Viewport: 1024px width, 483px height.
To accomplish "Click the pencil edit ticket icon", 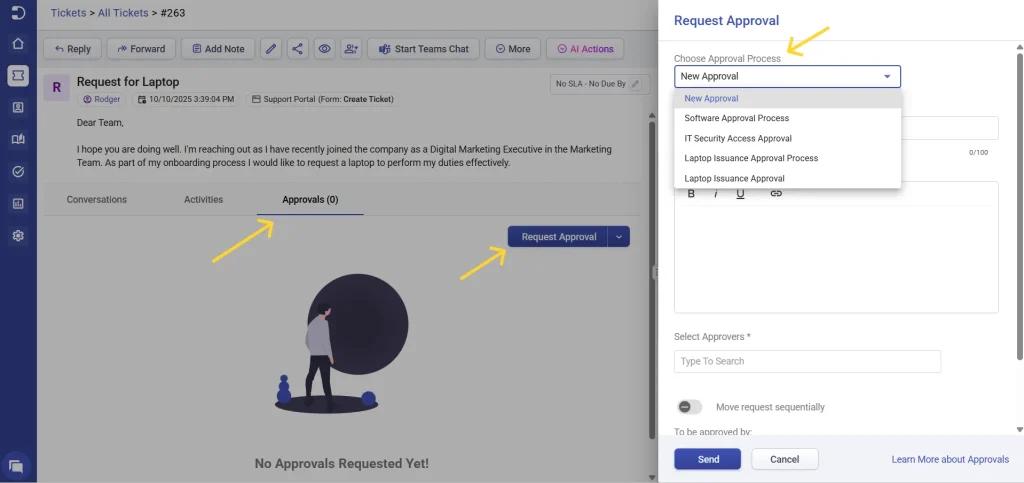I will pyautogui.click(x=270, y=49).
